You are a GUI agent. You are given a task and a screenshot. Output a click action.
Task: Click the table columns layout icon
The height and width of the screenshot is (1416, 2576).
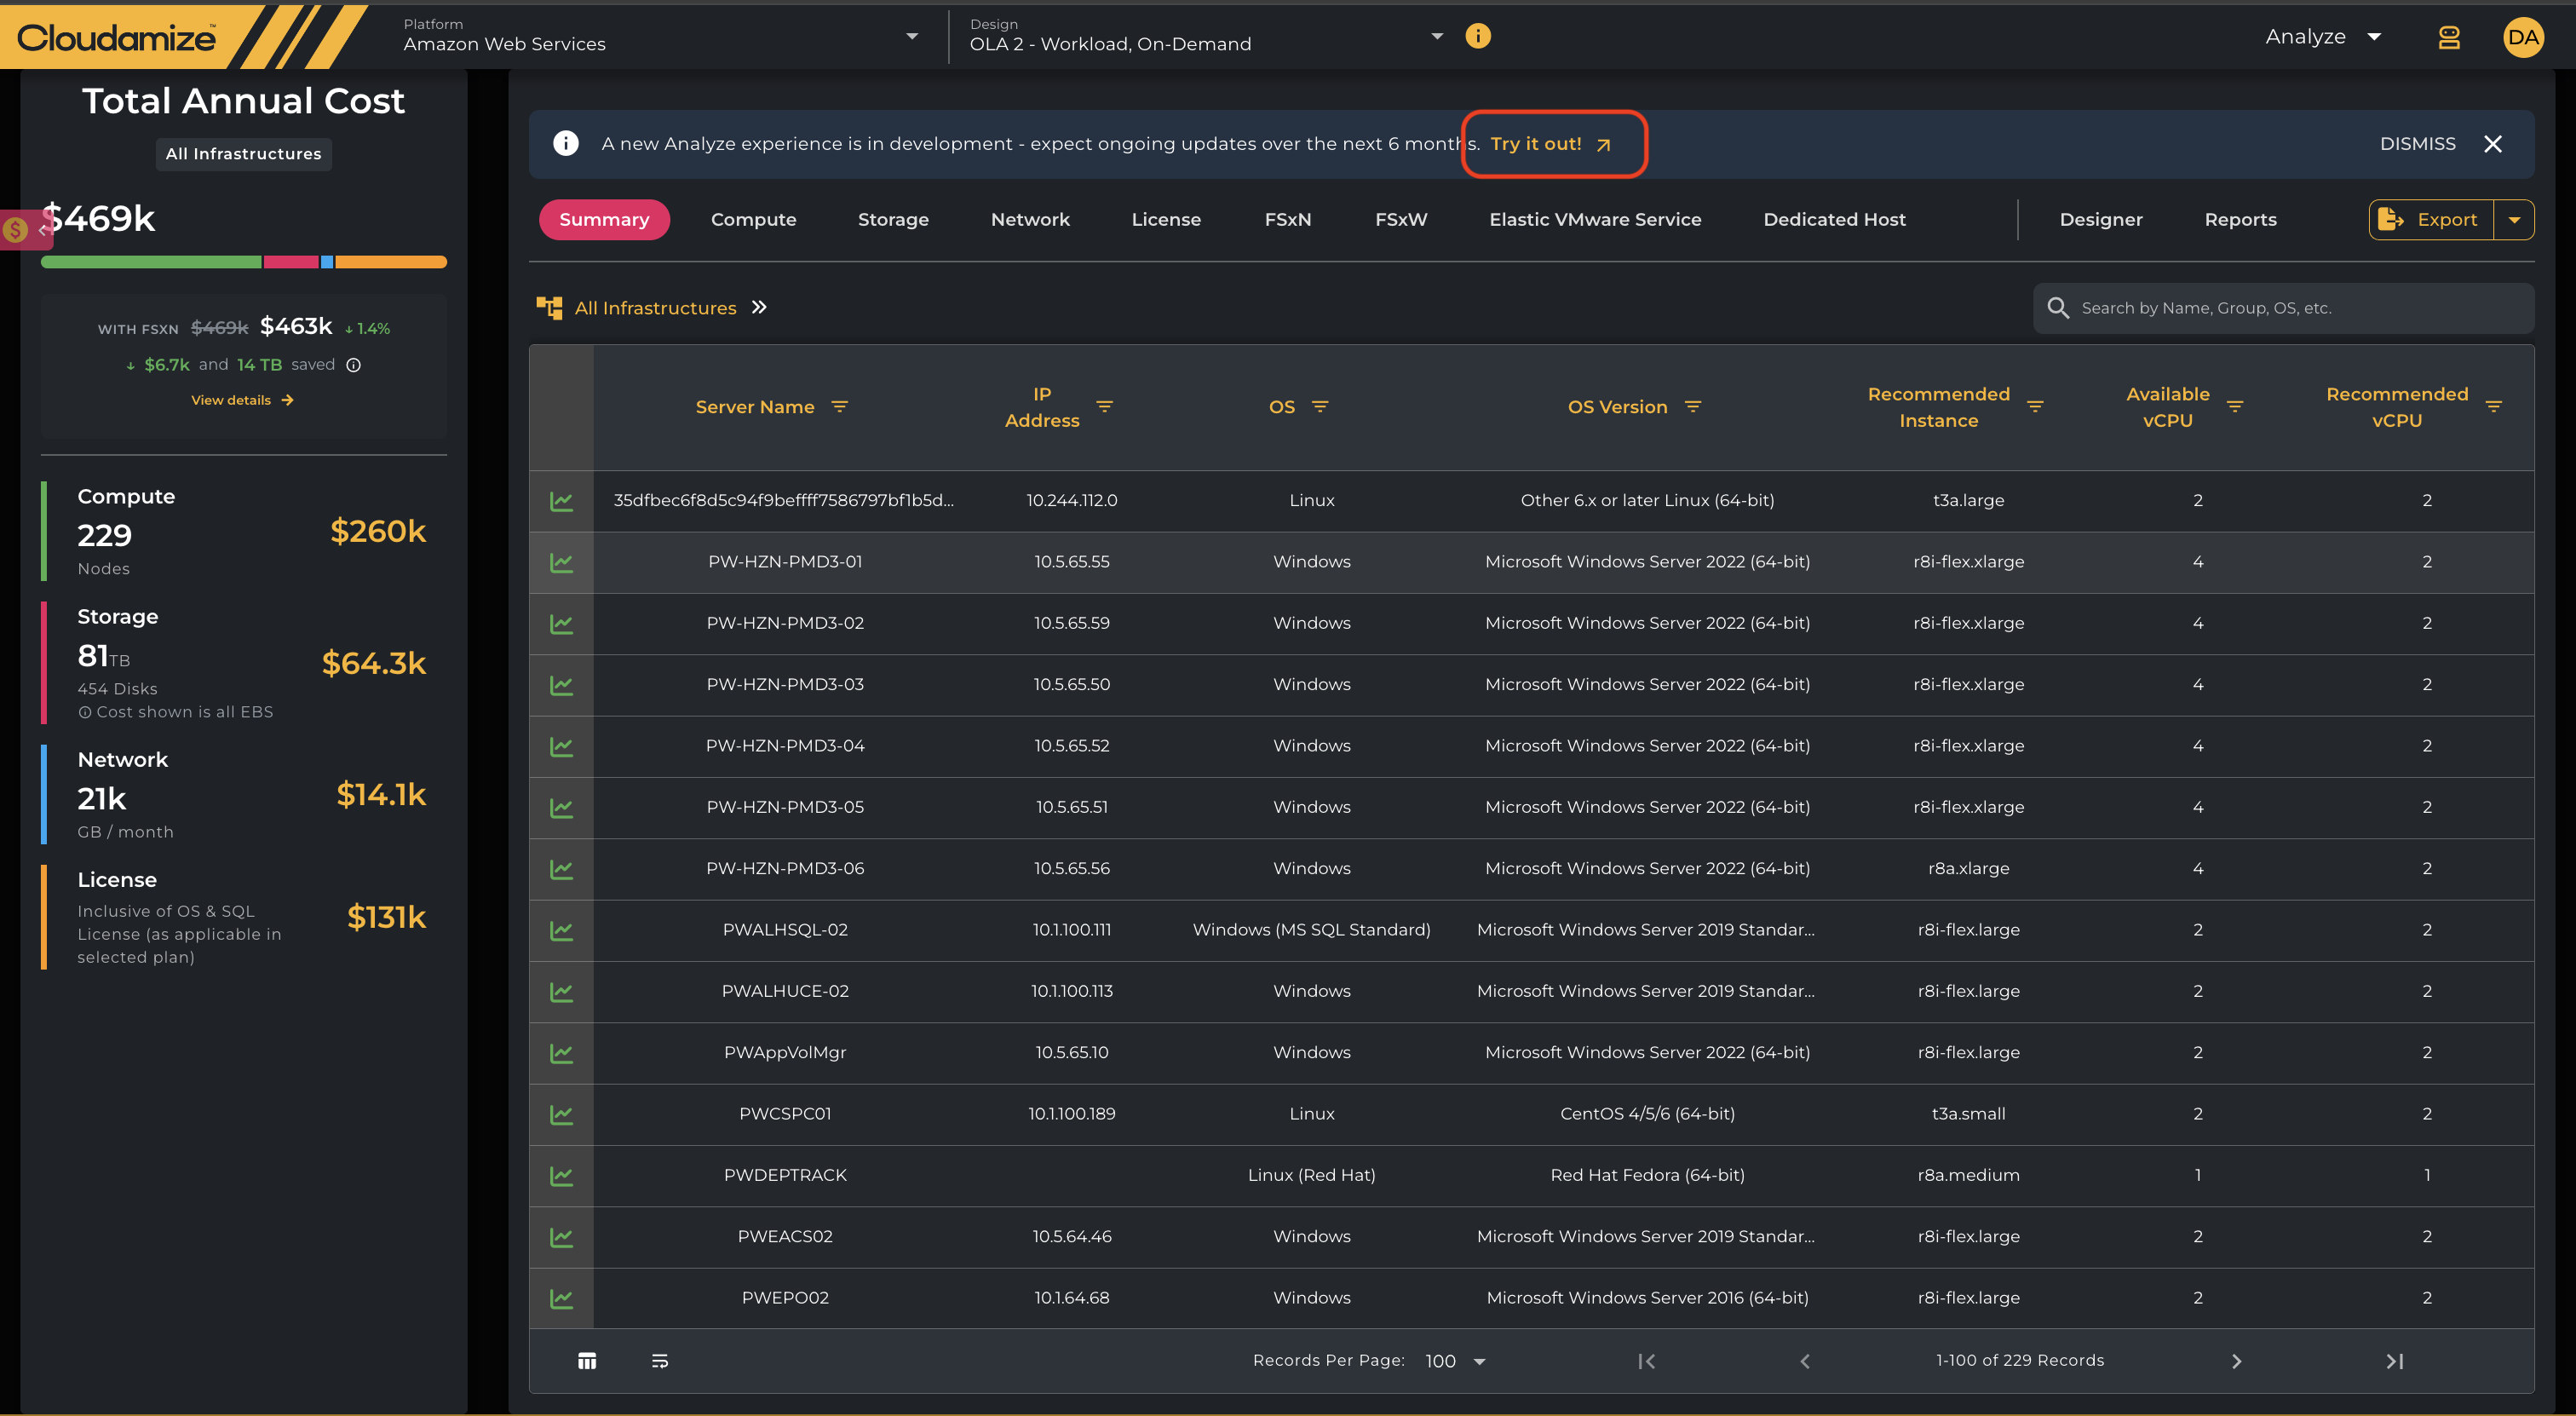click(x=587, y=1361)
